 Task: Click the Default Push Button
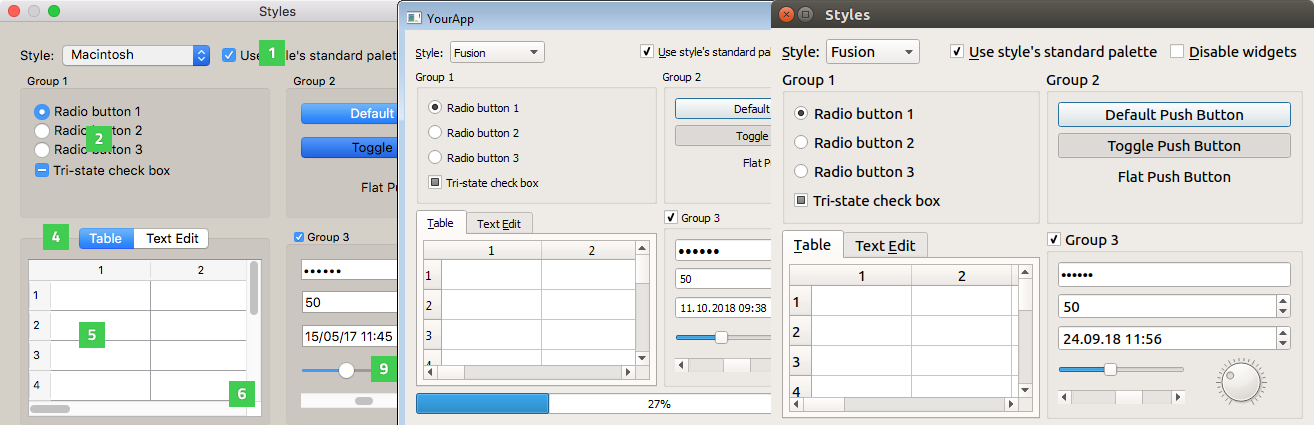[1174, 115]
